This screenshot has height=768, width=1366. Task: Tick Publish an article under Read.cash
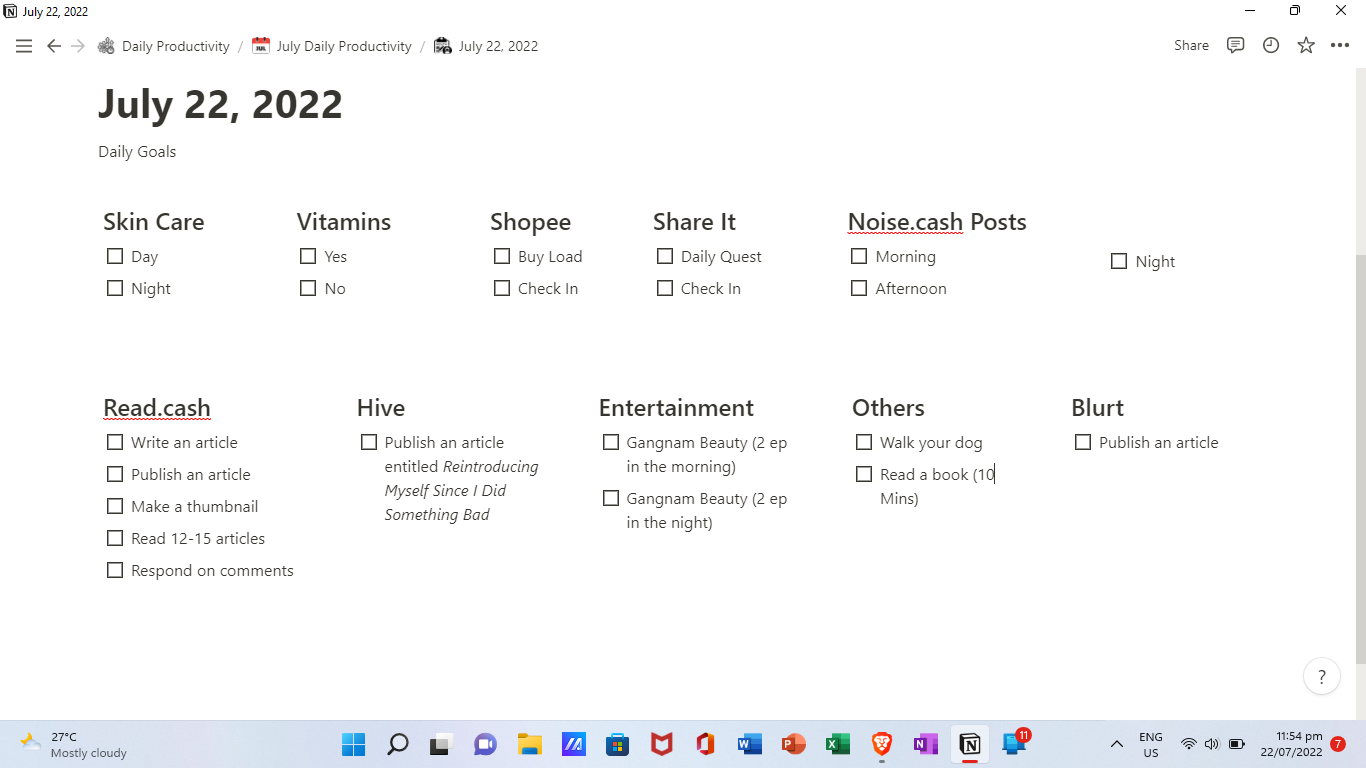[115, 474]
